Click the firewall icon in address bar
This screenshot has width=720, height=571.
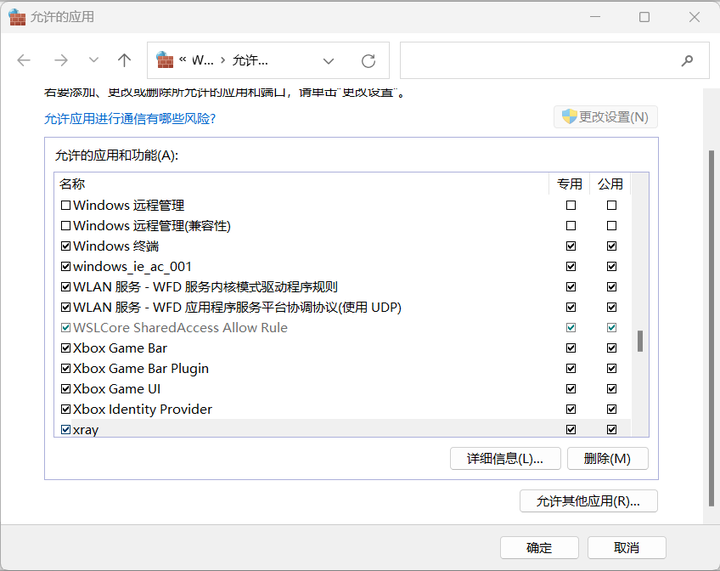164,60
